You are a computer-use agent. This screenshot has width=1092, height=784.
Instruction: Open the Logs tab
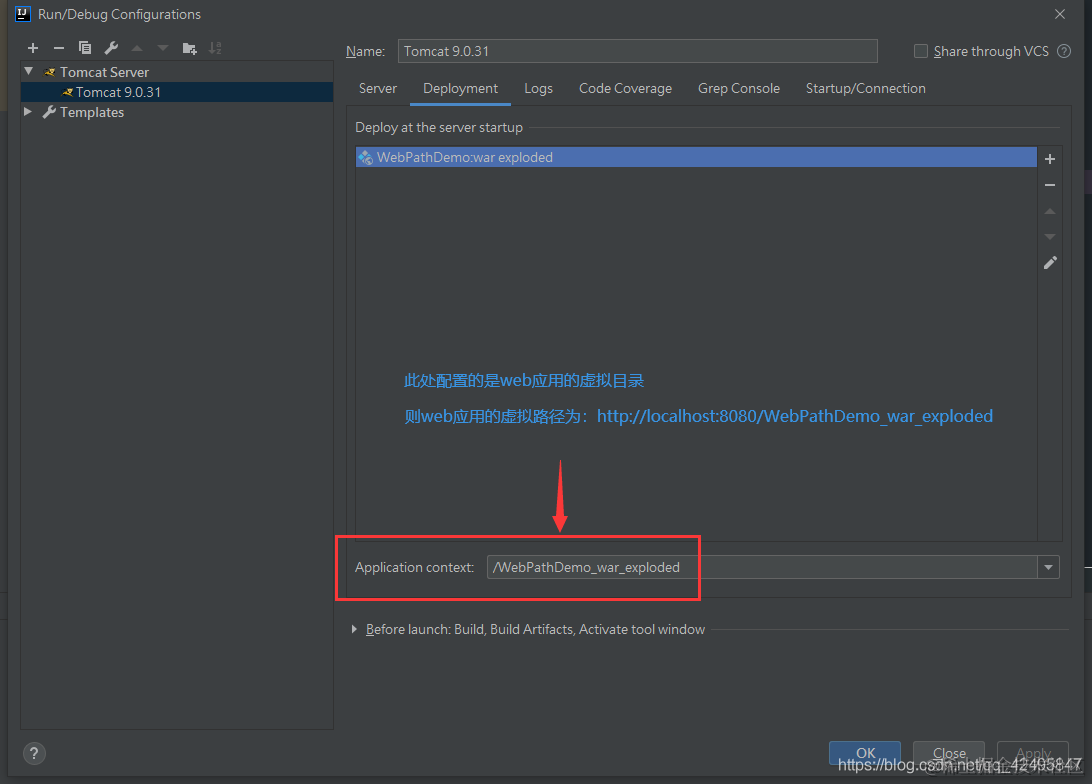[x=538, y=88]
